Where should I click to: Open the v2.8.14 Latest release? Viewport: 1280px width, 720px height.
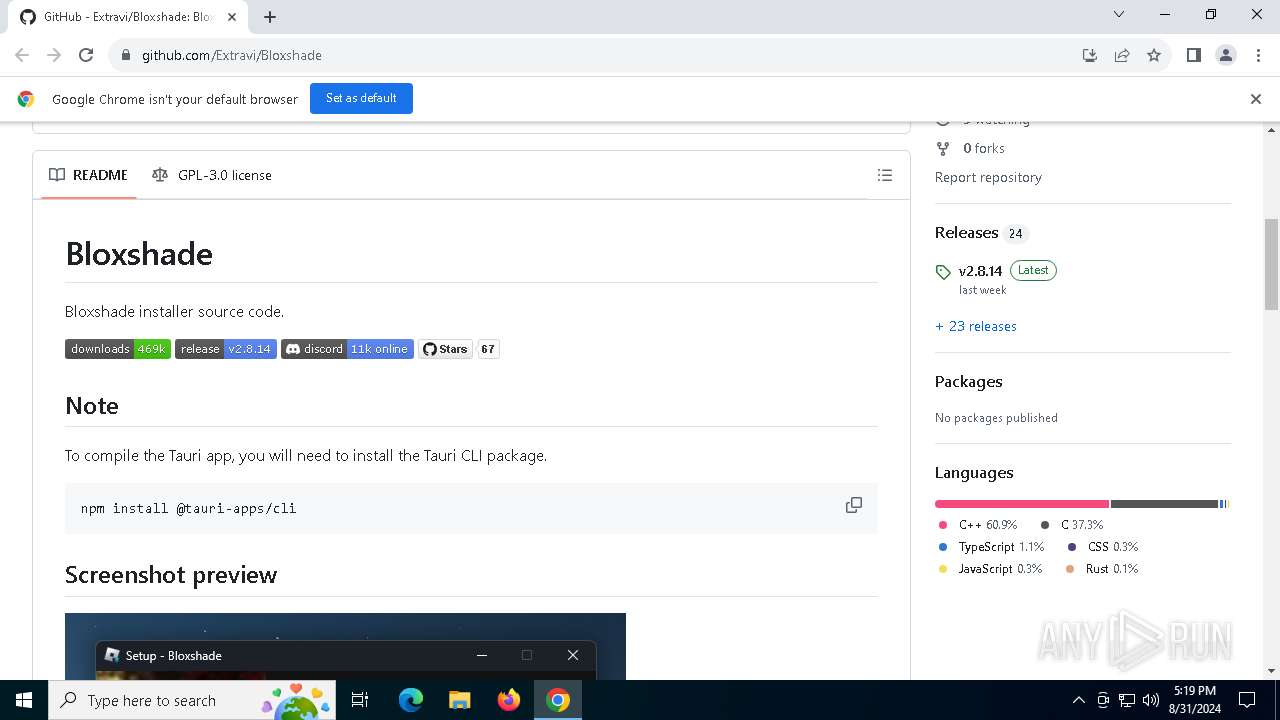(x=1007, y=271)
